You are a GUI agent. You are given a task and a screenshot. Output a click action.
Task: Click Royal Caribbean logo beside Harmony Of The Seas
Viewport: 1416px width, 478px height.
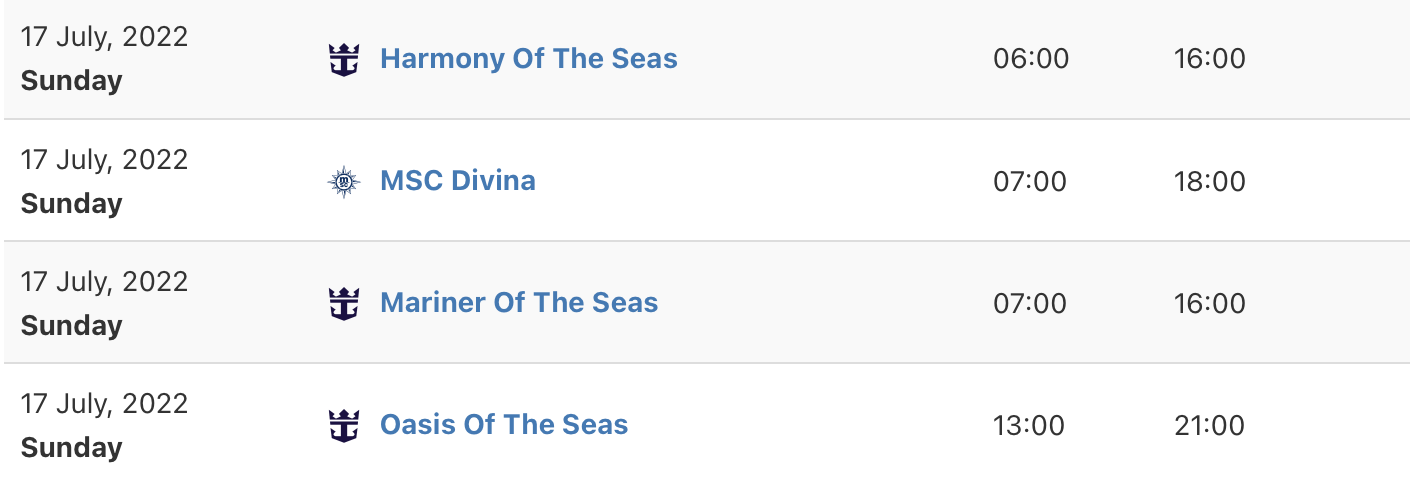point(344,59)
